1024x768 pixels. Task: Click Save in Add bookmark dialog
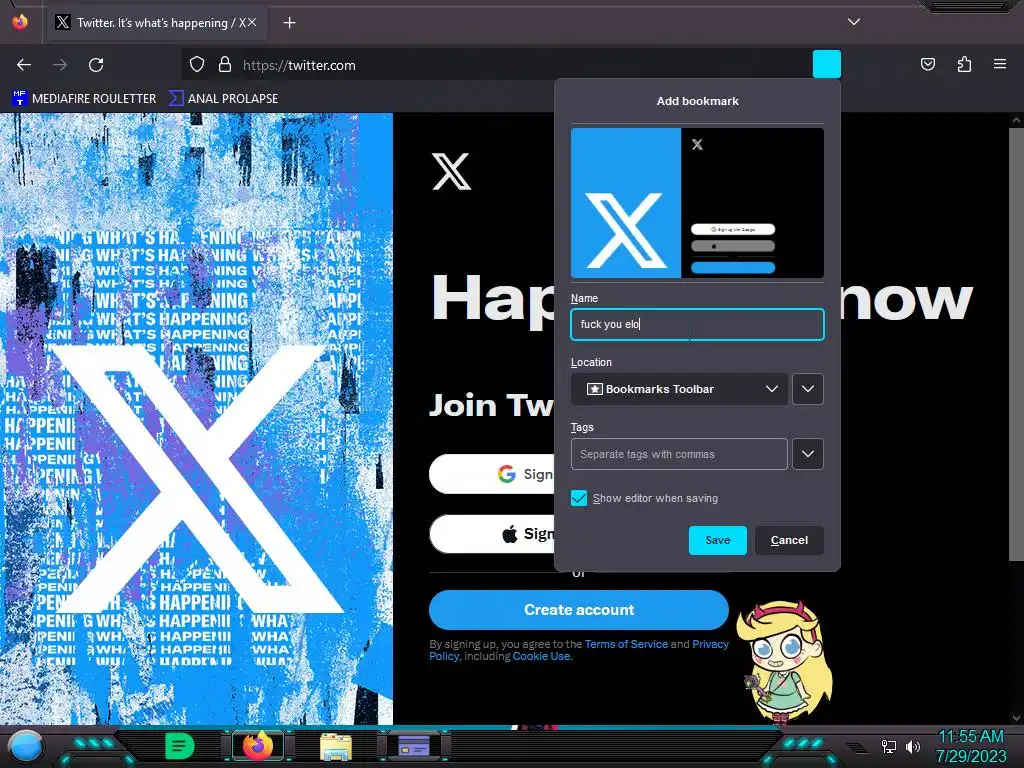[718, 541]
